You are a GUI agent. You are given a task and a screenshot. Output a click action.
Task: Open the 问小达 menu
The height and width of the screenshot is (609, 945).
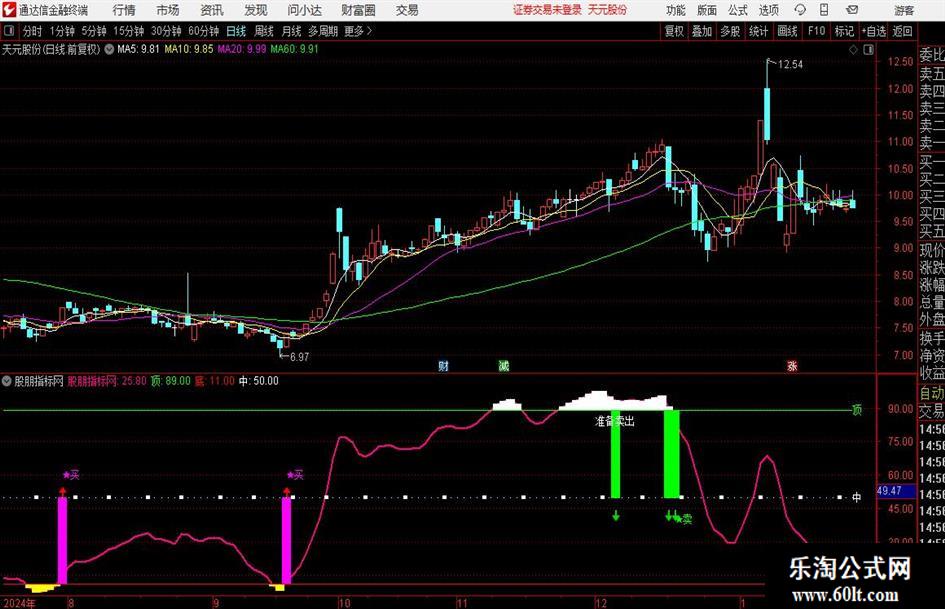click(x=304, y=10)
